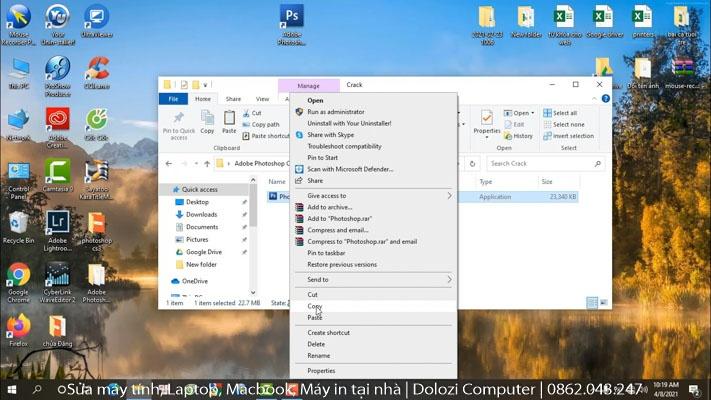Launch Adobe Lightroom from desktop
Viewport: 711px width, 400px height.
click(x=57, y=223)
